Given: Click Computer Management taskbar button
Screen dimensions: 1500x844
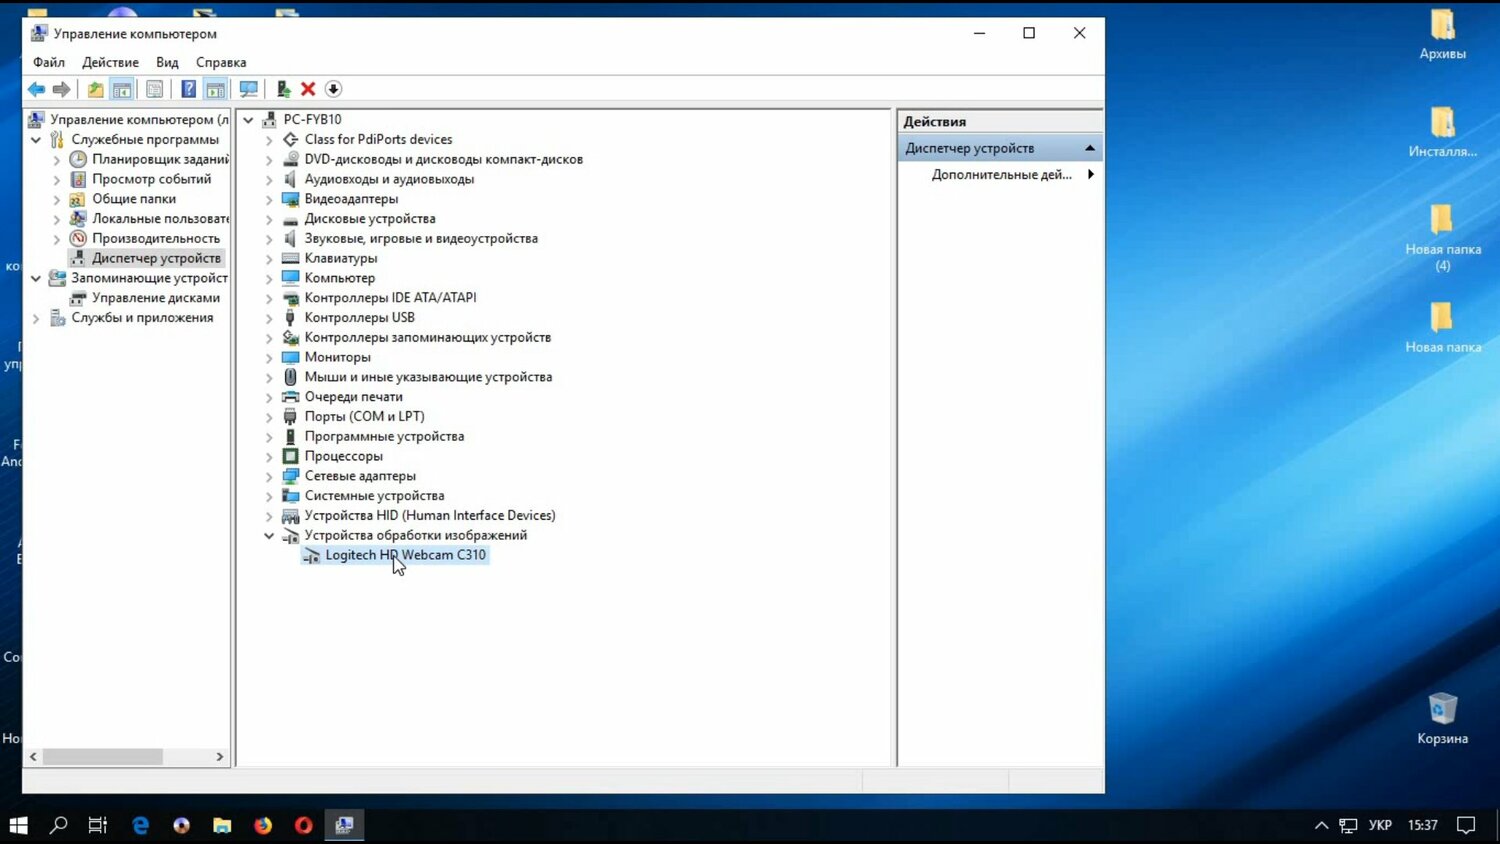Looking at the screenshot, I should [x=344, y=825].
